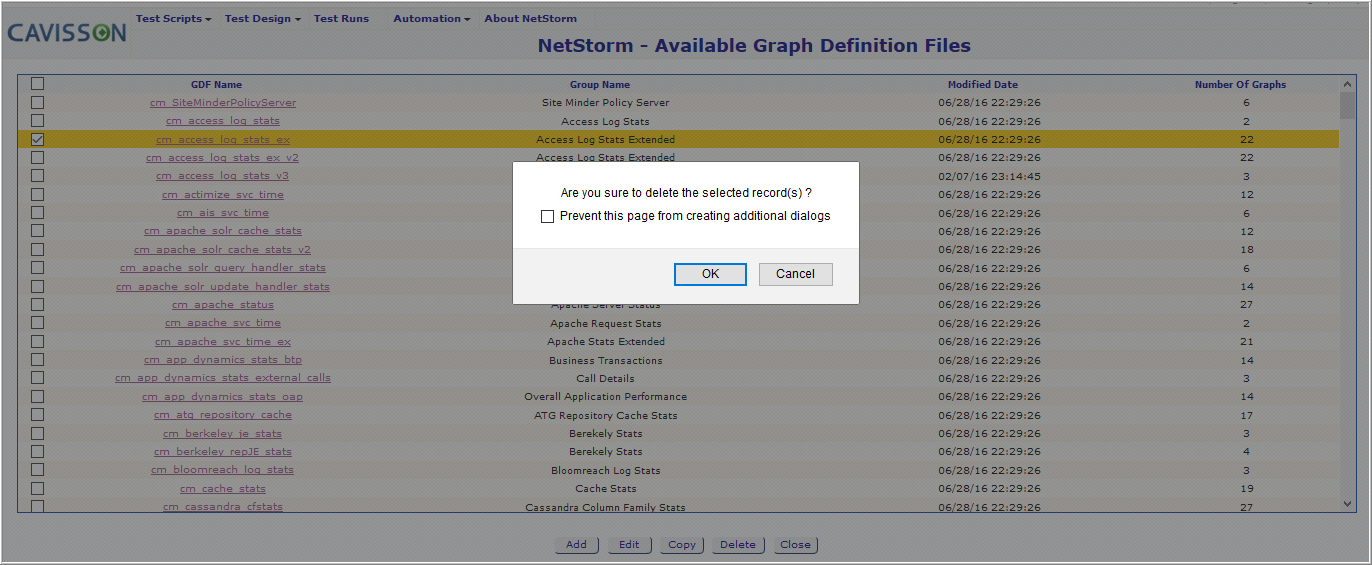This screenshot has height=565, width=1372.
Task: Open About NetStorm menu item
Action: point(530,18)
